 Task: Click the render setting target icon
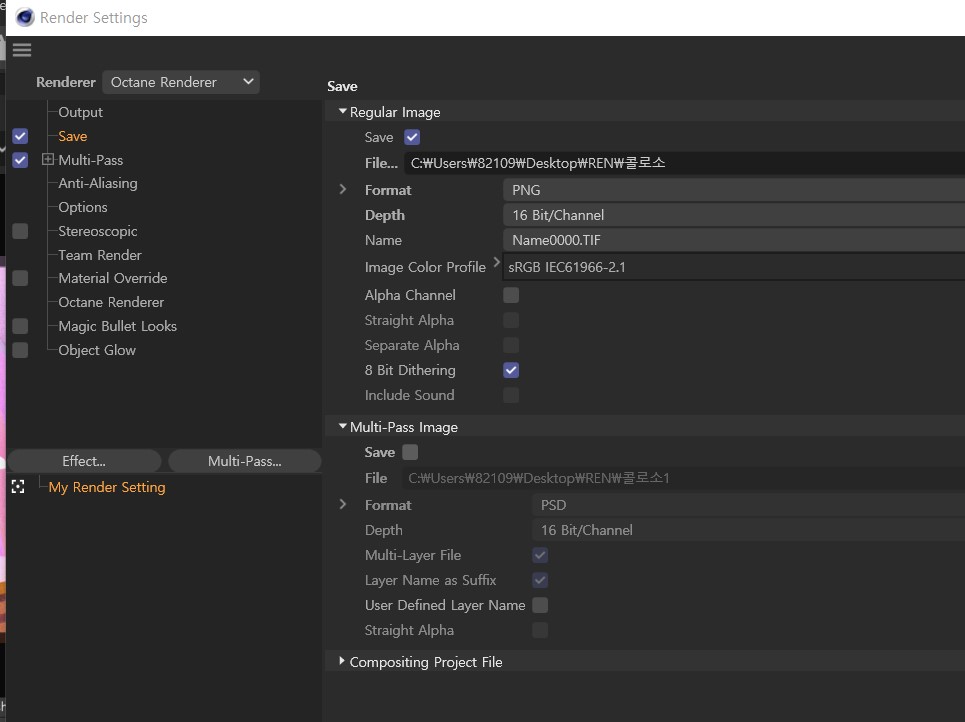pos(18,487)
